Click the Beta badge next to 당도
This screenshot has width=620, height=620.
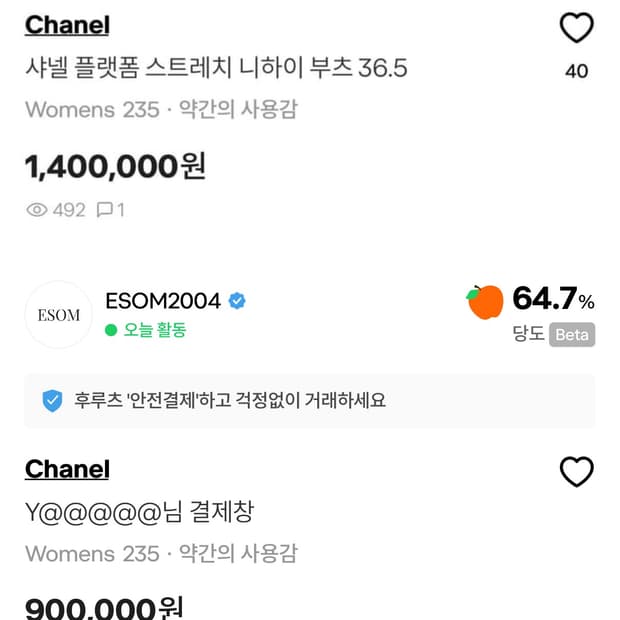coord(572,335)
